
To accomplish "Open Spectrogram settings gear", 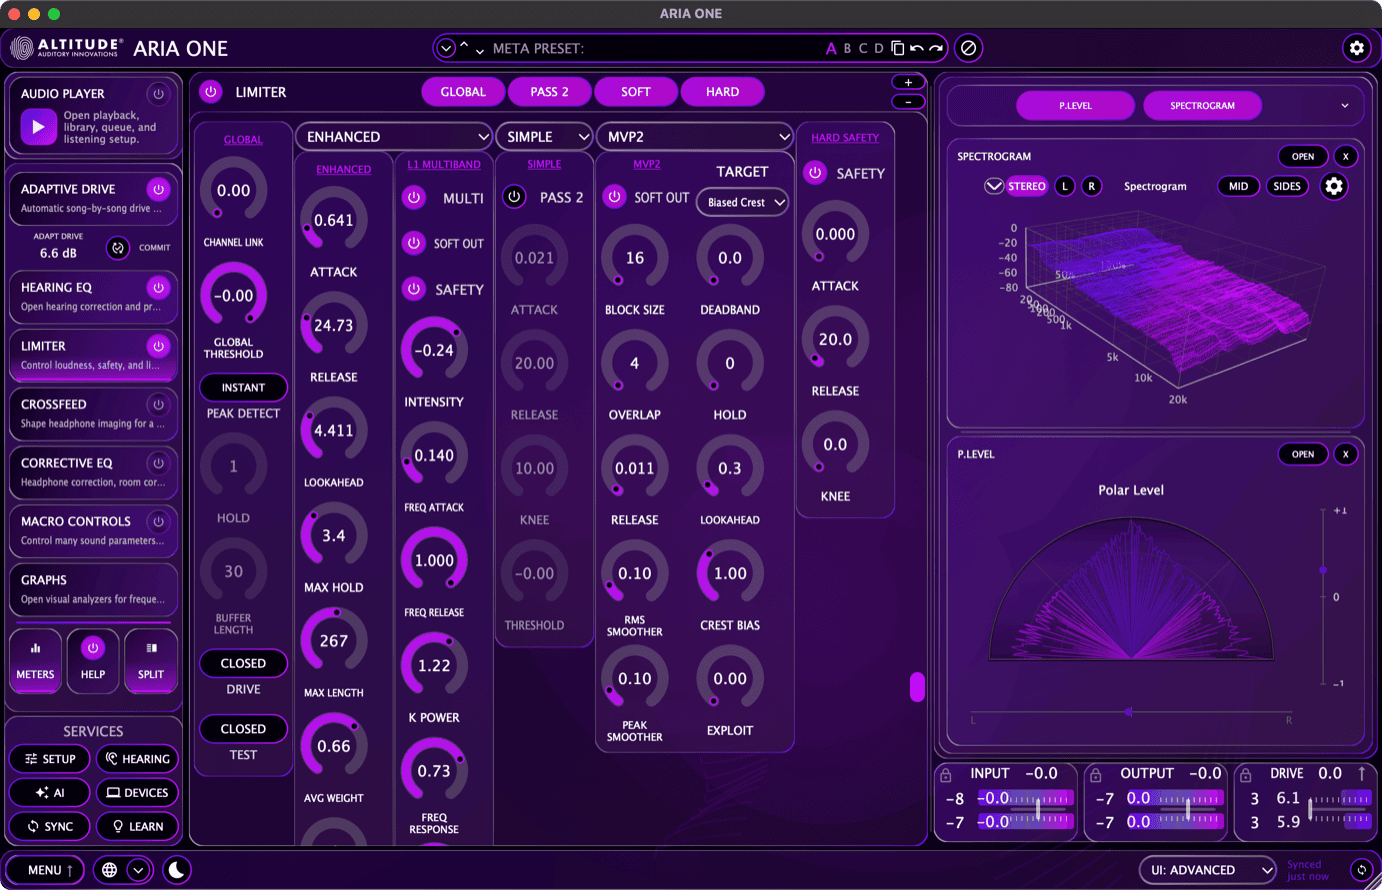I will click(1334, 186).
